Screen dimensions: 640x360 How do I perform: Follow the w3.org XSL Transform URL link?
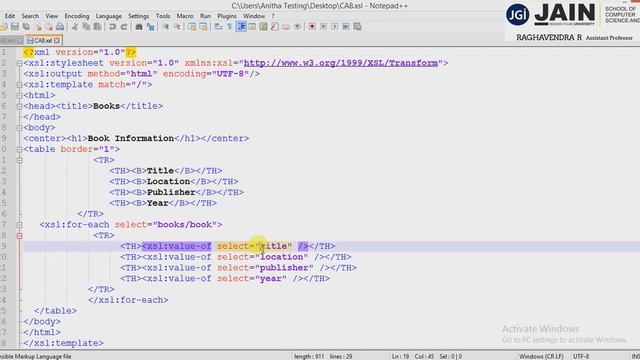point(341,63)
